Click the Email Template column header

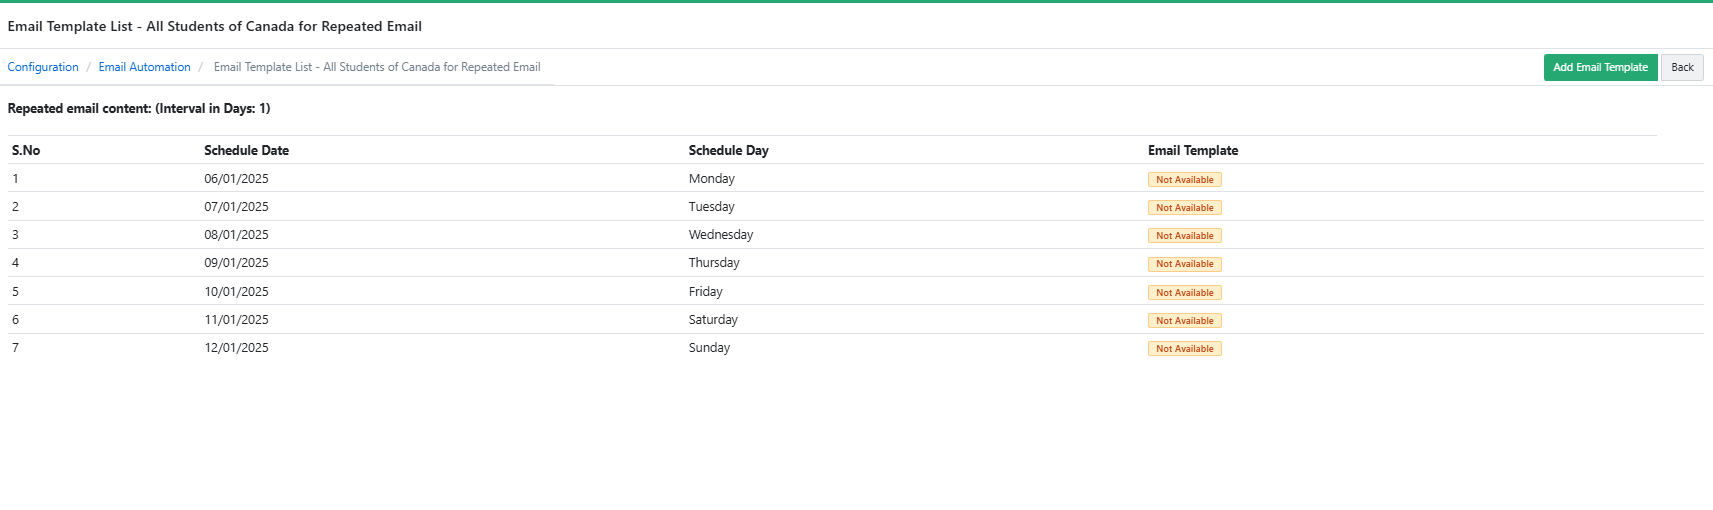(x=1192, y=151)
